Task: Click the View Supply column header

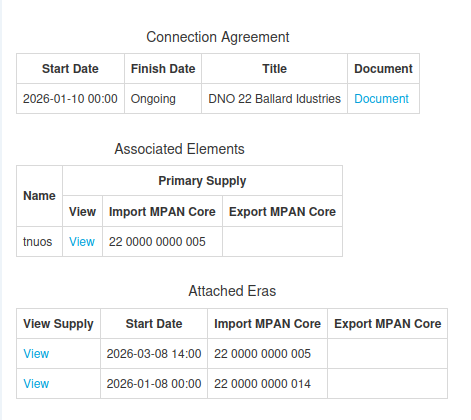Action: [x=58, y=324]
